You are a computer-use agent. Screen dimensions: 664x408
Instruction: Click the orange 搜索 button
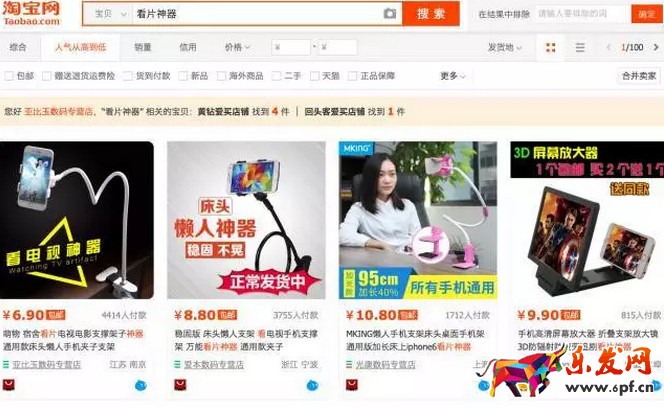[x=431, y=14]
